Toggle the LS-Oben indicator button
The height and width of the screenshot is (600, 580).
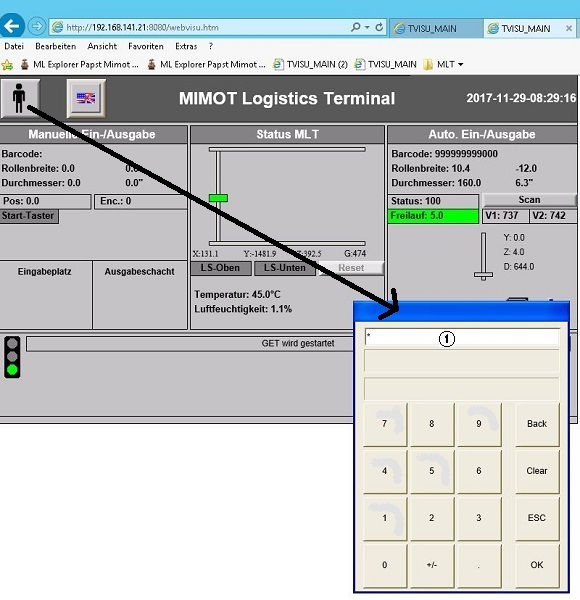(x=221, y=268)
